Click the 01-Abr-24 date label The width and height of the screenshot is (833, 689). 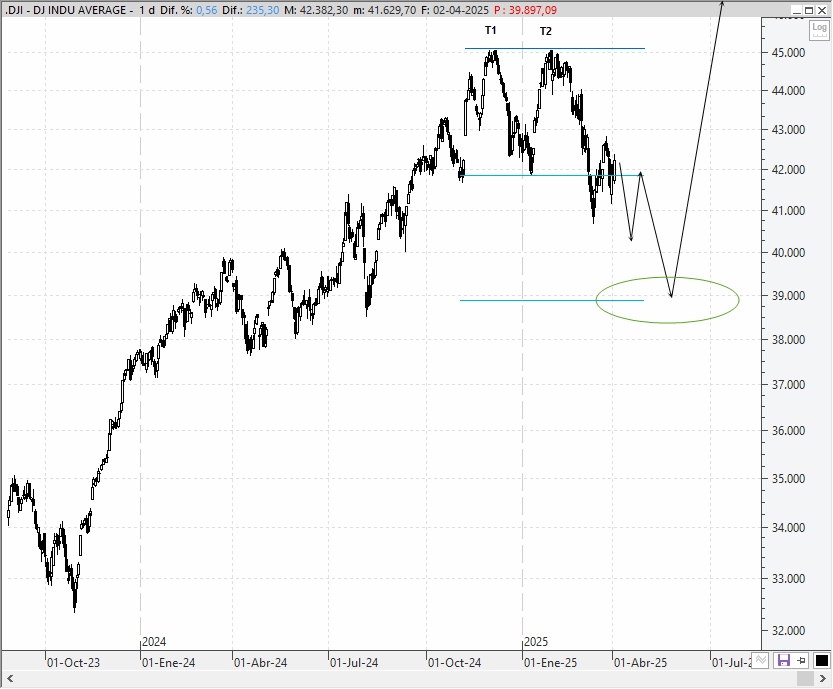tap(260, 663)
